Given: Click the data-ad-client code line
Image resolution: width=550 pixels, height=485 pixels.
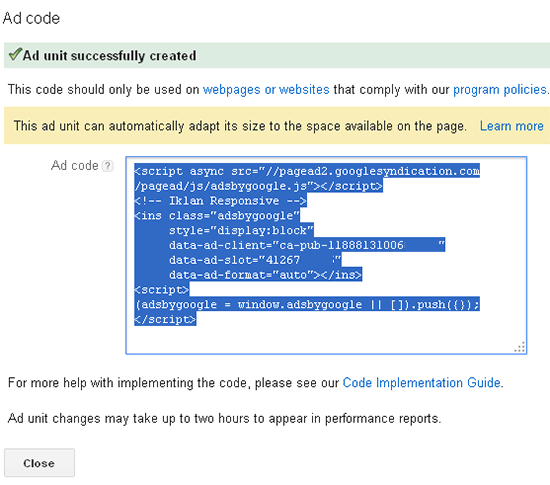Looking at the screenshot, I should [307, 245].
